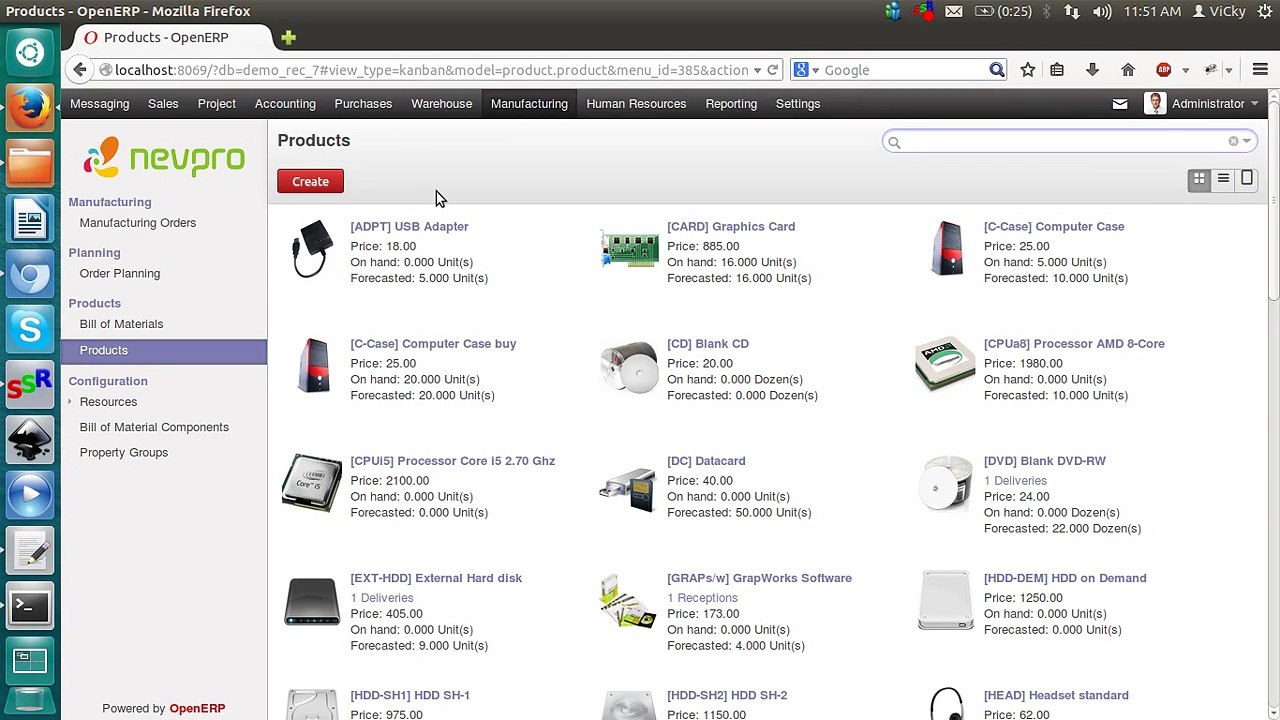This screenshot has height=720, width=1280.
Task: Click the search magnifier icon in Products
Action: 894,142
